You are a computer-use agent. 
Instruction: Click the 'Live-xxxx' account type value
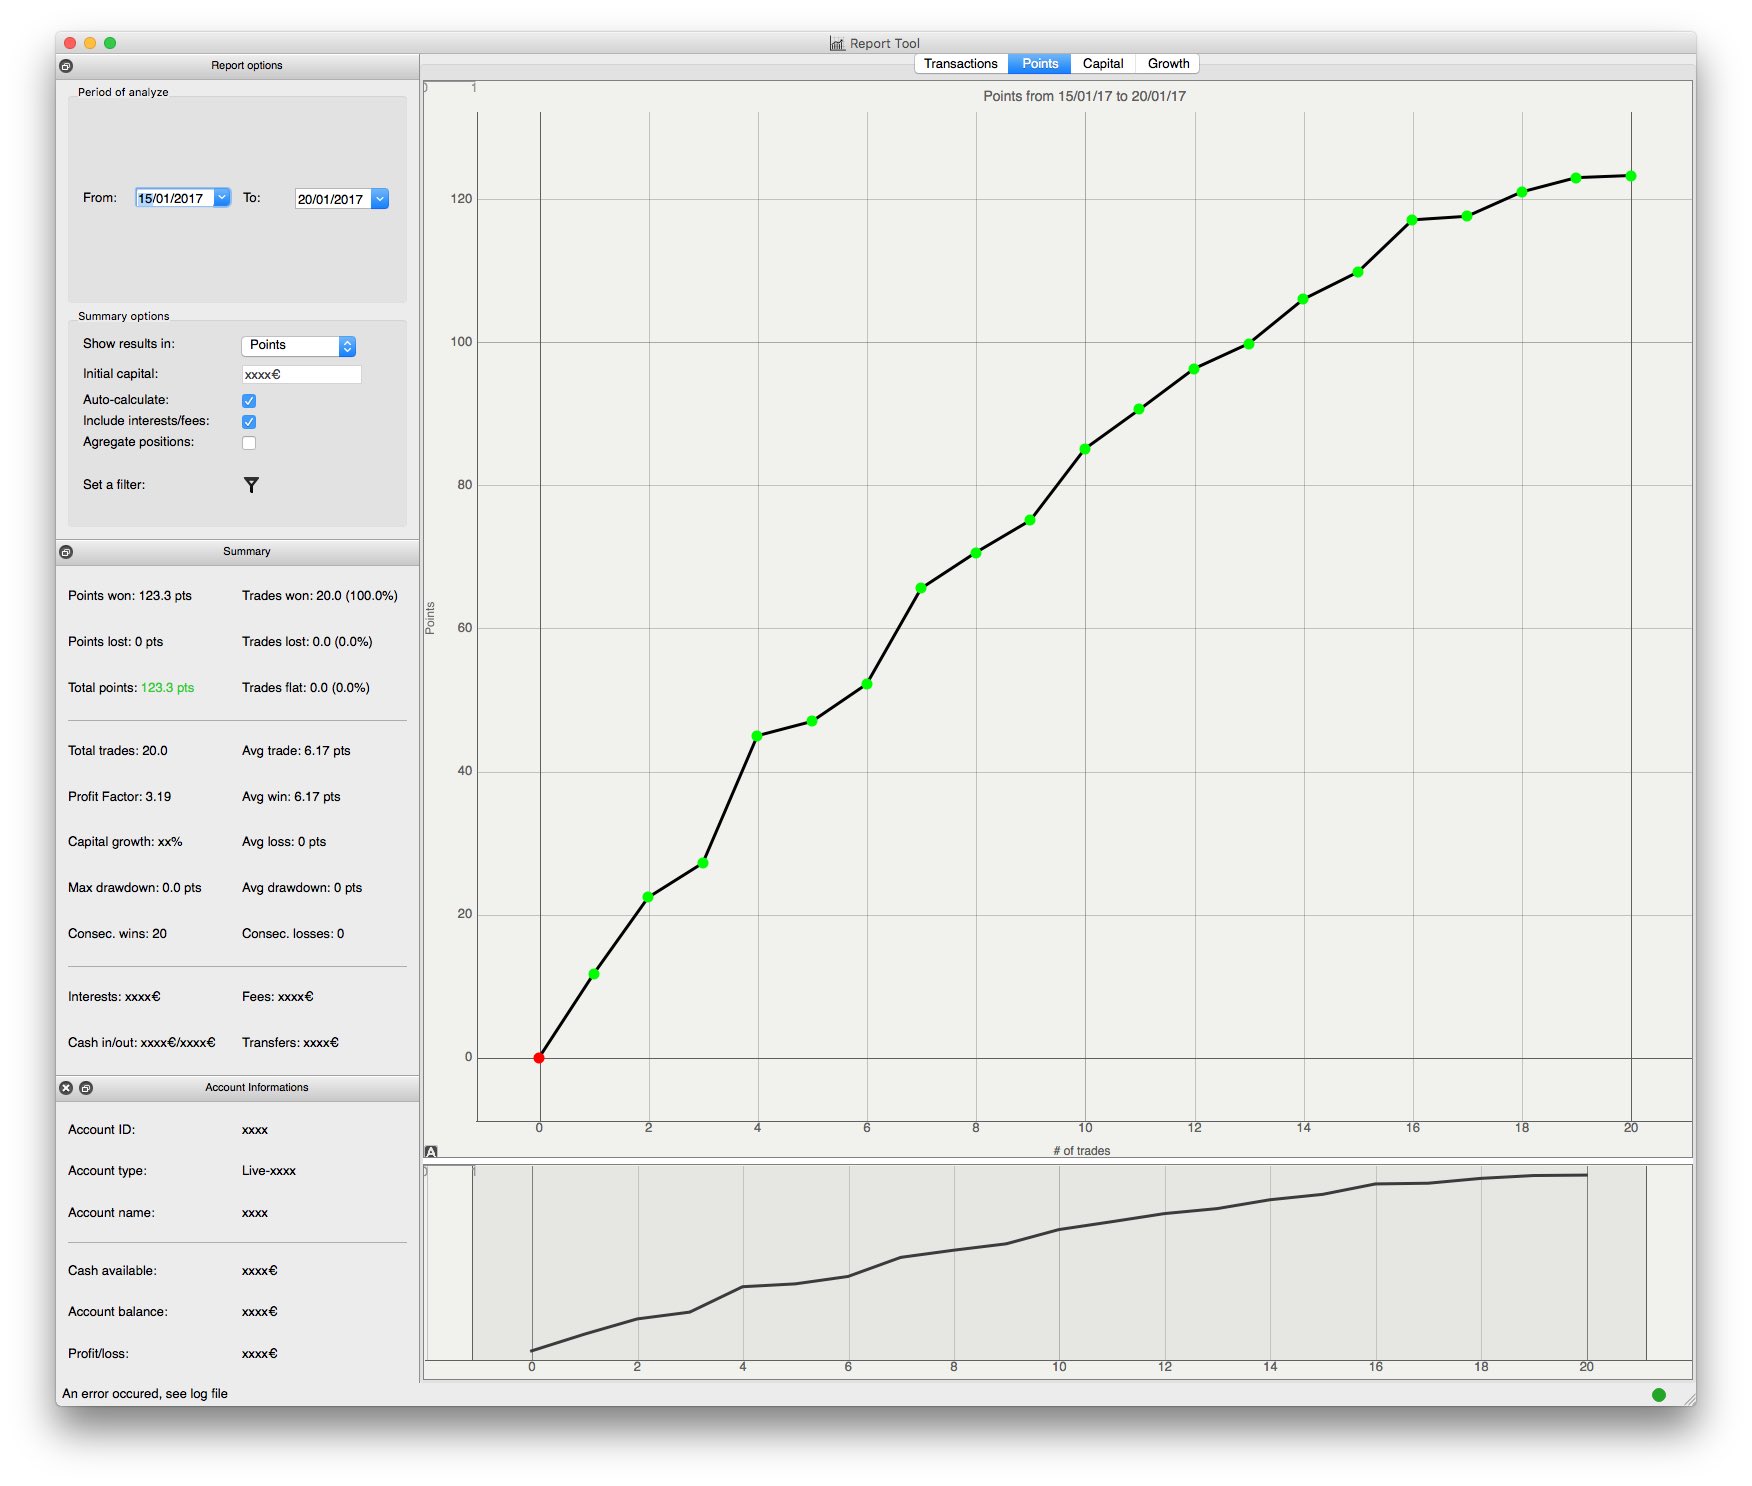pos(269,1171)
